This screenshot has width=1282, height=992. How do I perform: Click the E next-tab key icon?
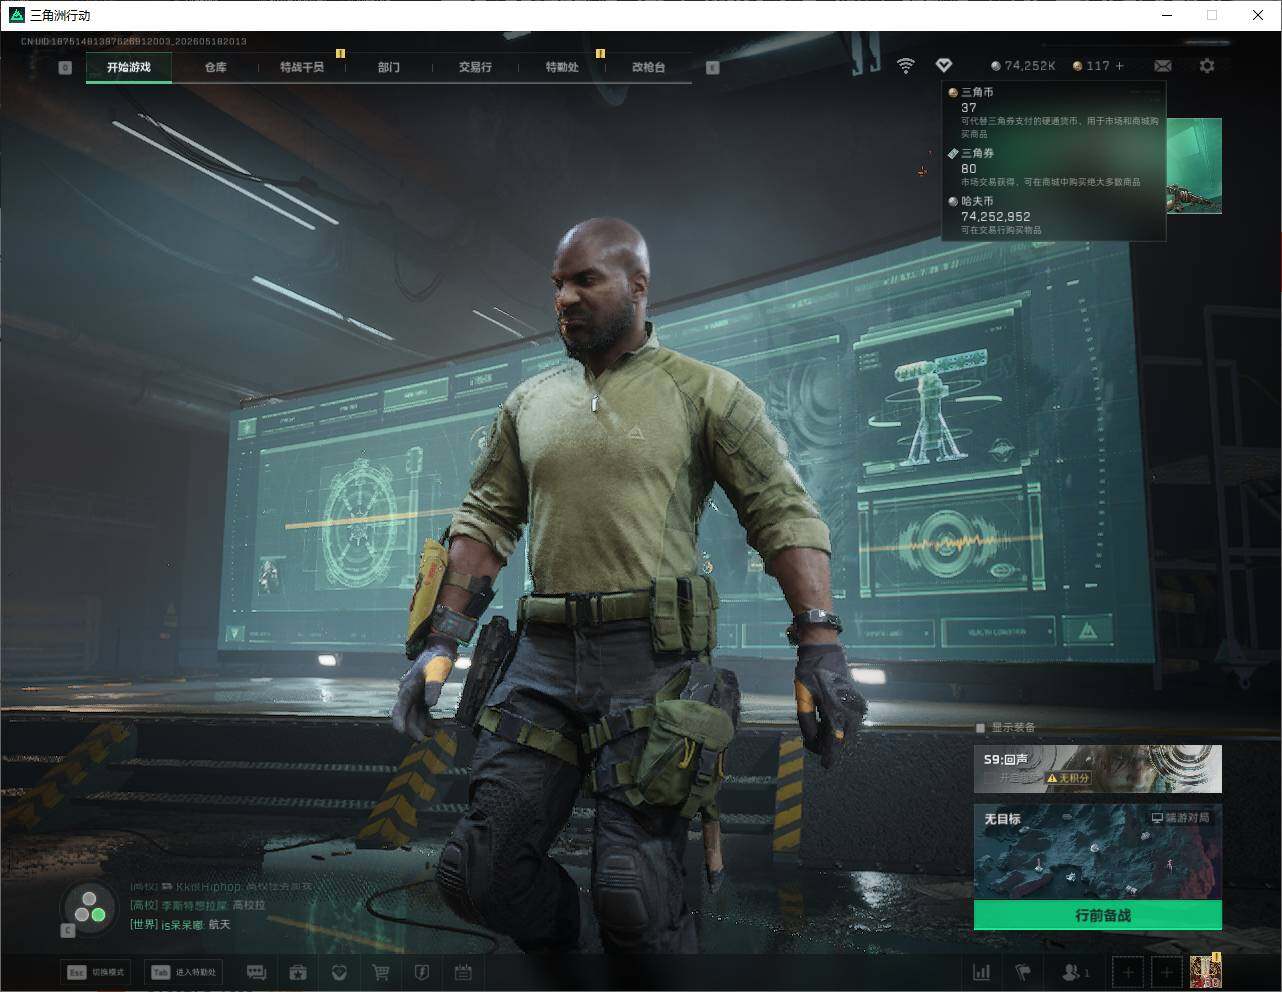click(x=712, y=67)
